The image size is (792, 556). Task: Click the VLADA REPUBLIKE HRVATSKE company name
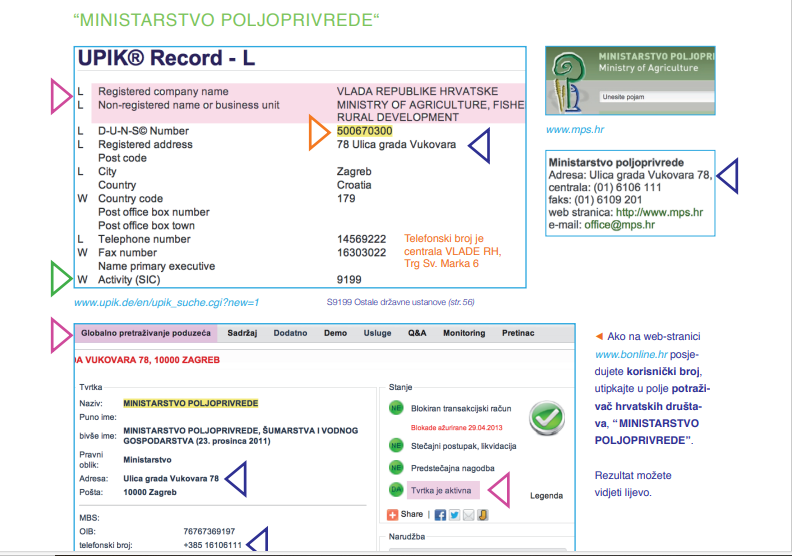coord(418,91)
